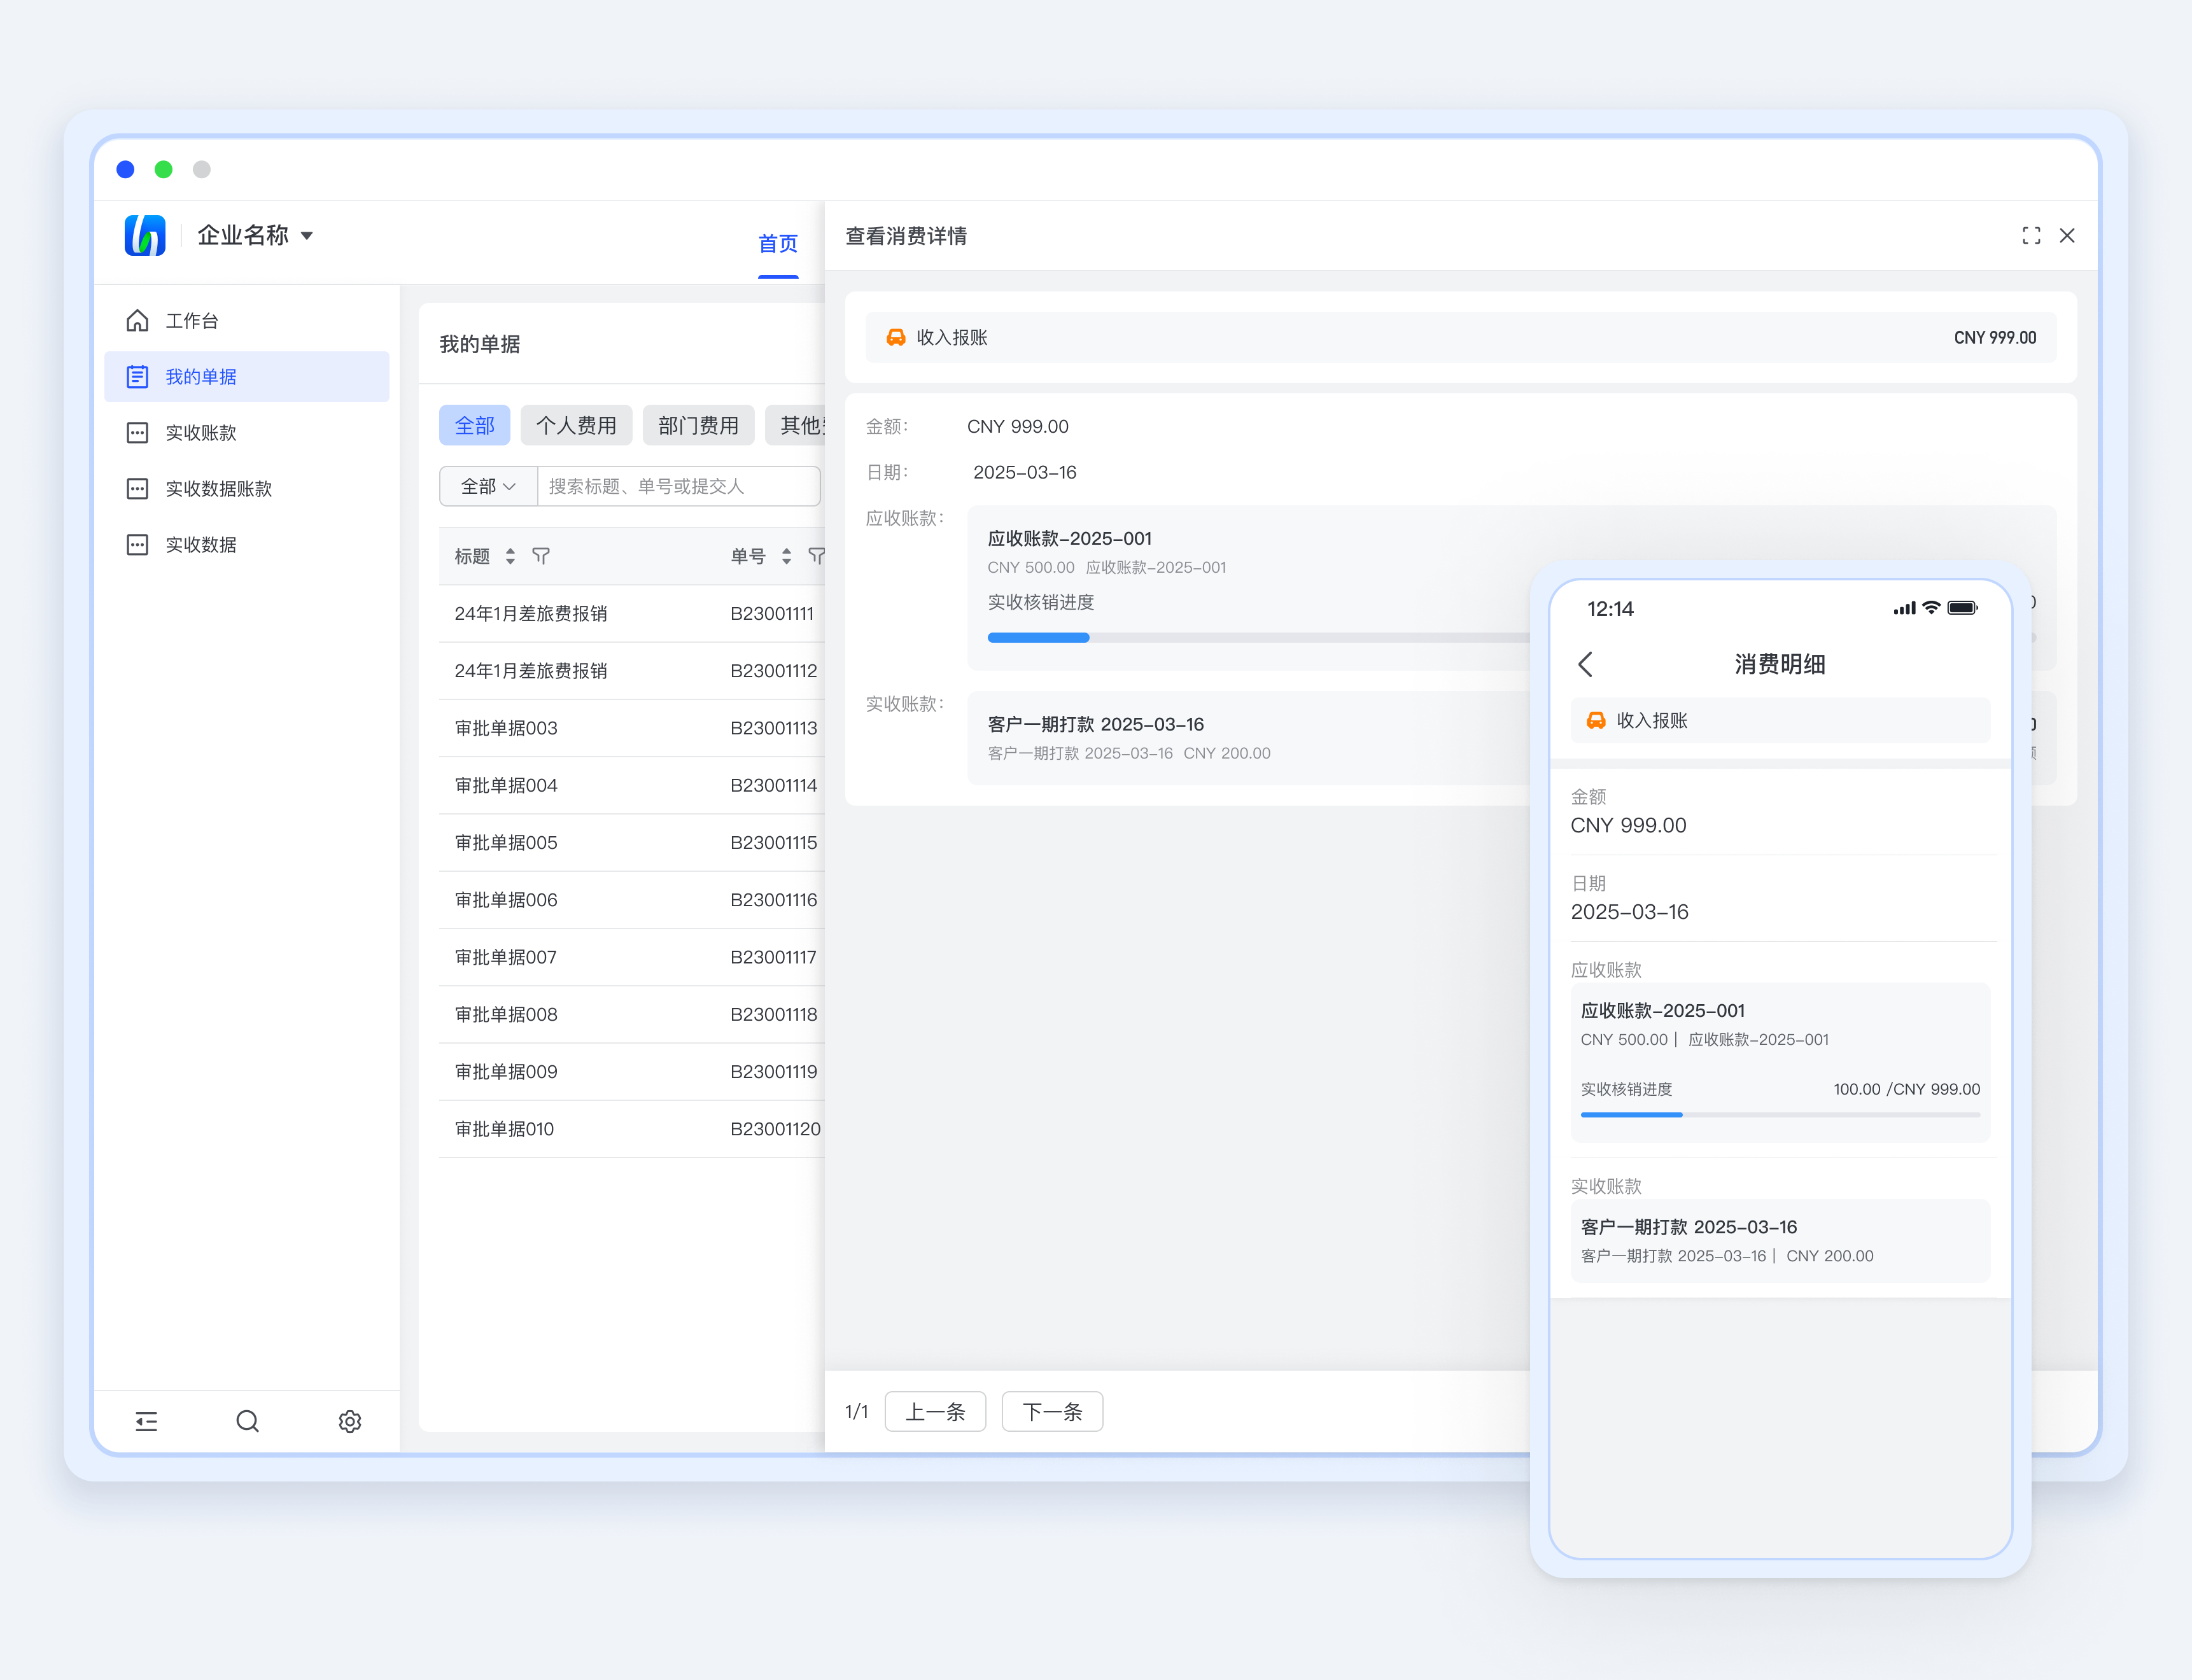Click the sidebar collapse menu icon

[x=146, y=1421]
